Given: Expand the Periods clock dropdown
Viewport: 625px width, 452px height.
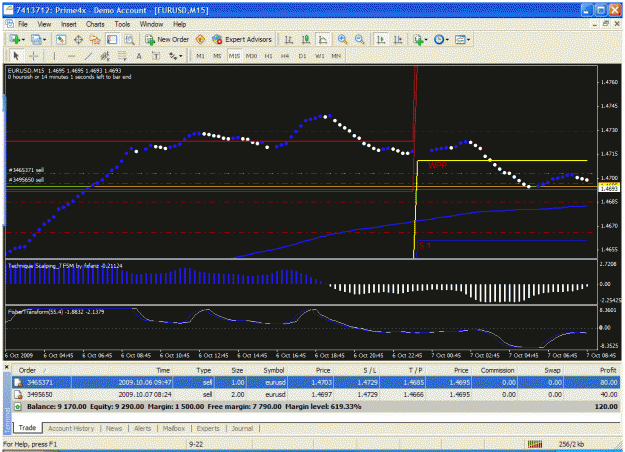Looking at the screenshot, I should click(447, 40).
